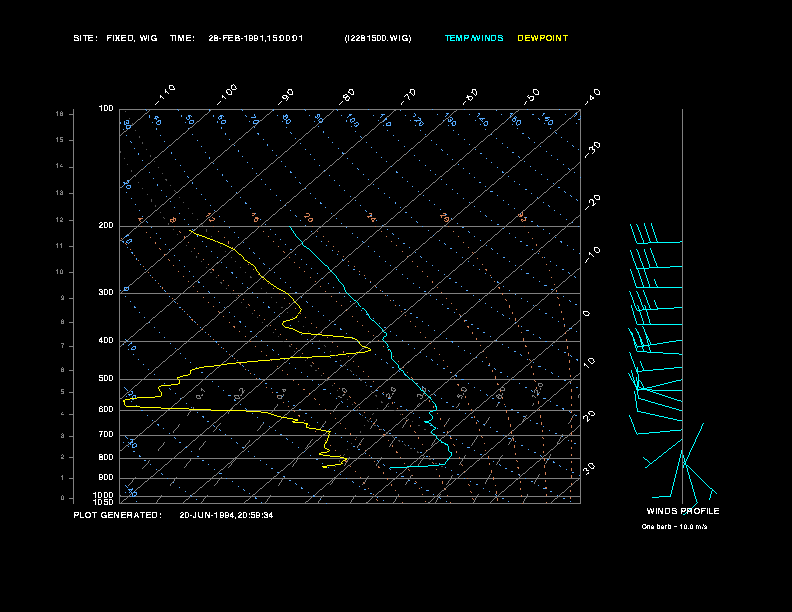Click the 400 pressure level label
792x612 pixels.
coord(106,340)
